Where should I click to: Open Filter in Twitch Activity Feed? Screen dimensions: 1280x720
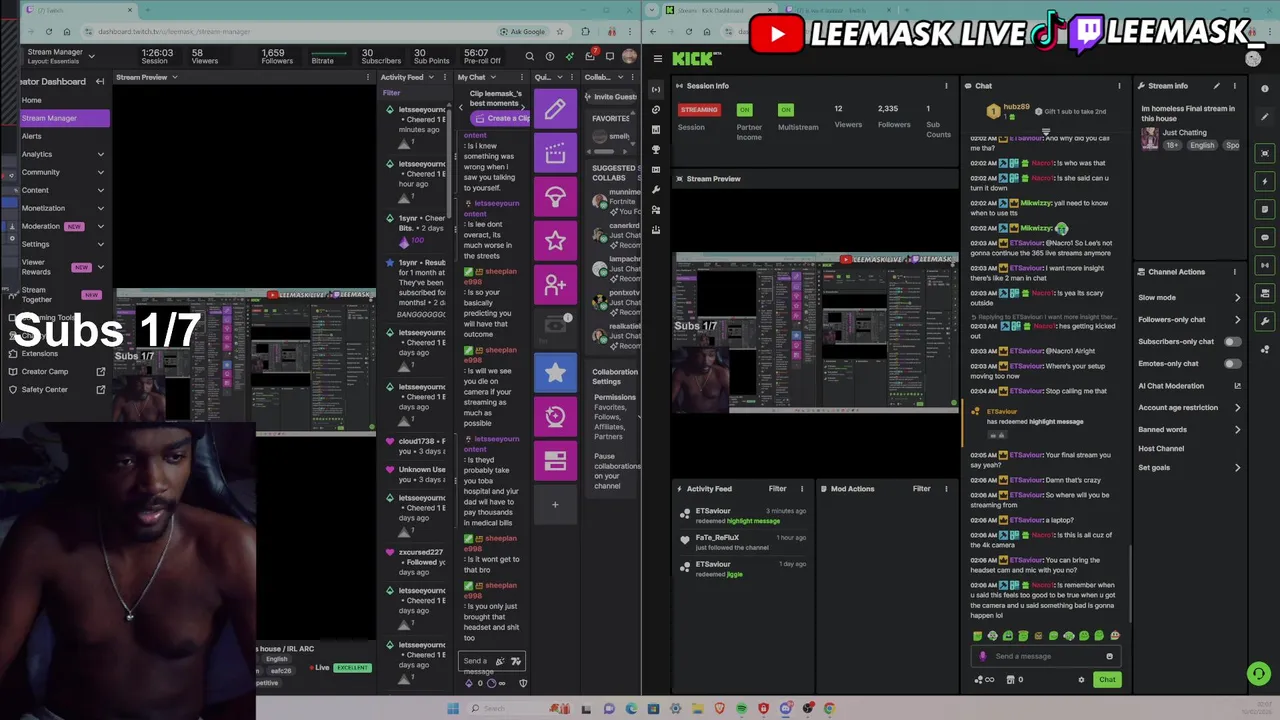[x=392, y=93]
